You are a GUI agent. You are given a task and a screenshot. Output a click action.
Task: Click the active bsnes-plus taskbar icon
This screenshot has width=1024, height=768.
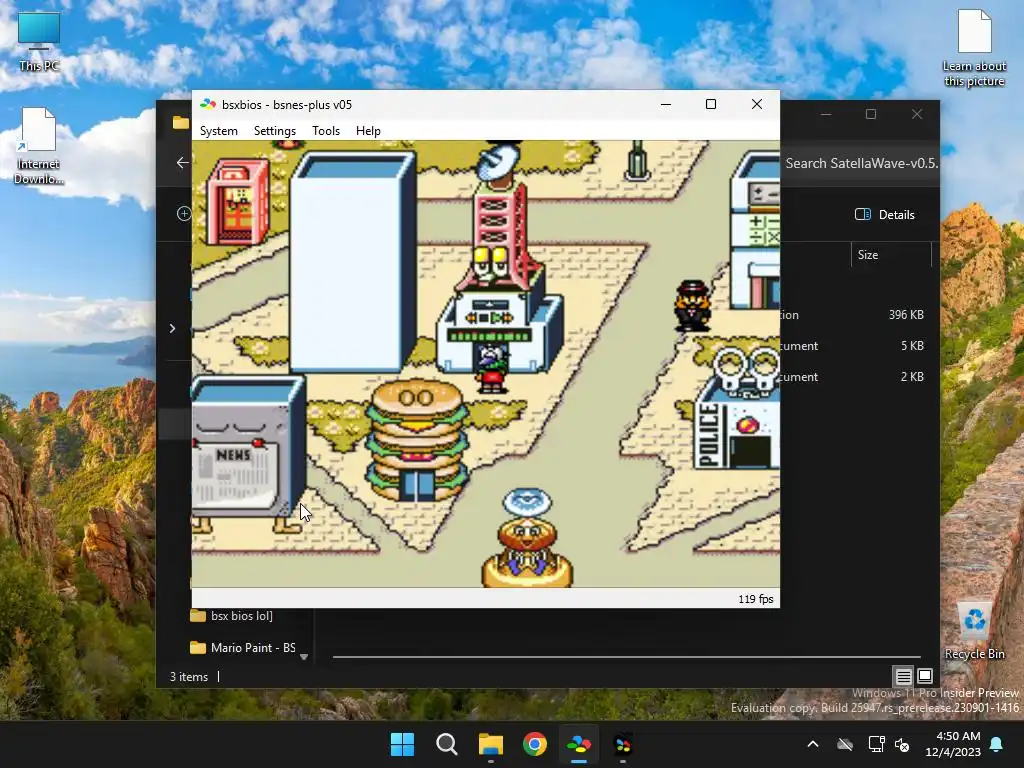click(x=579, y=744)
